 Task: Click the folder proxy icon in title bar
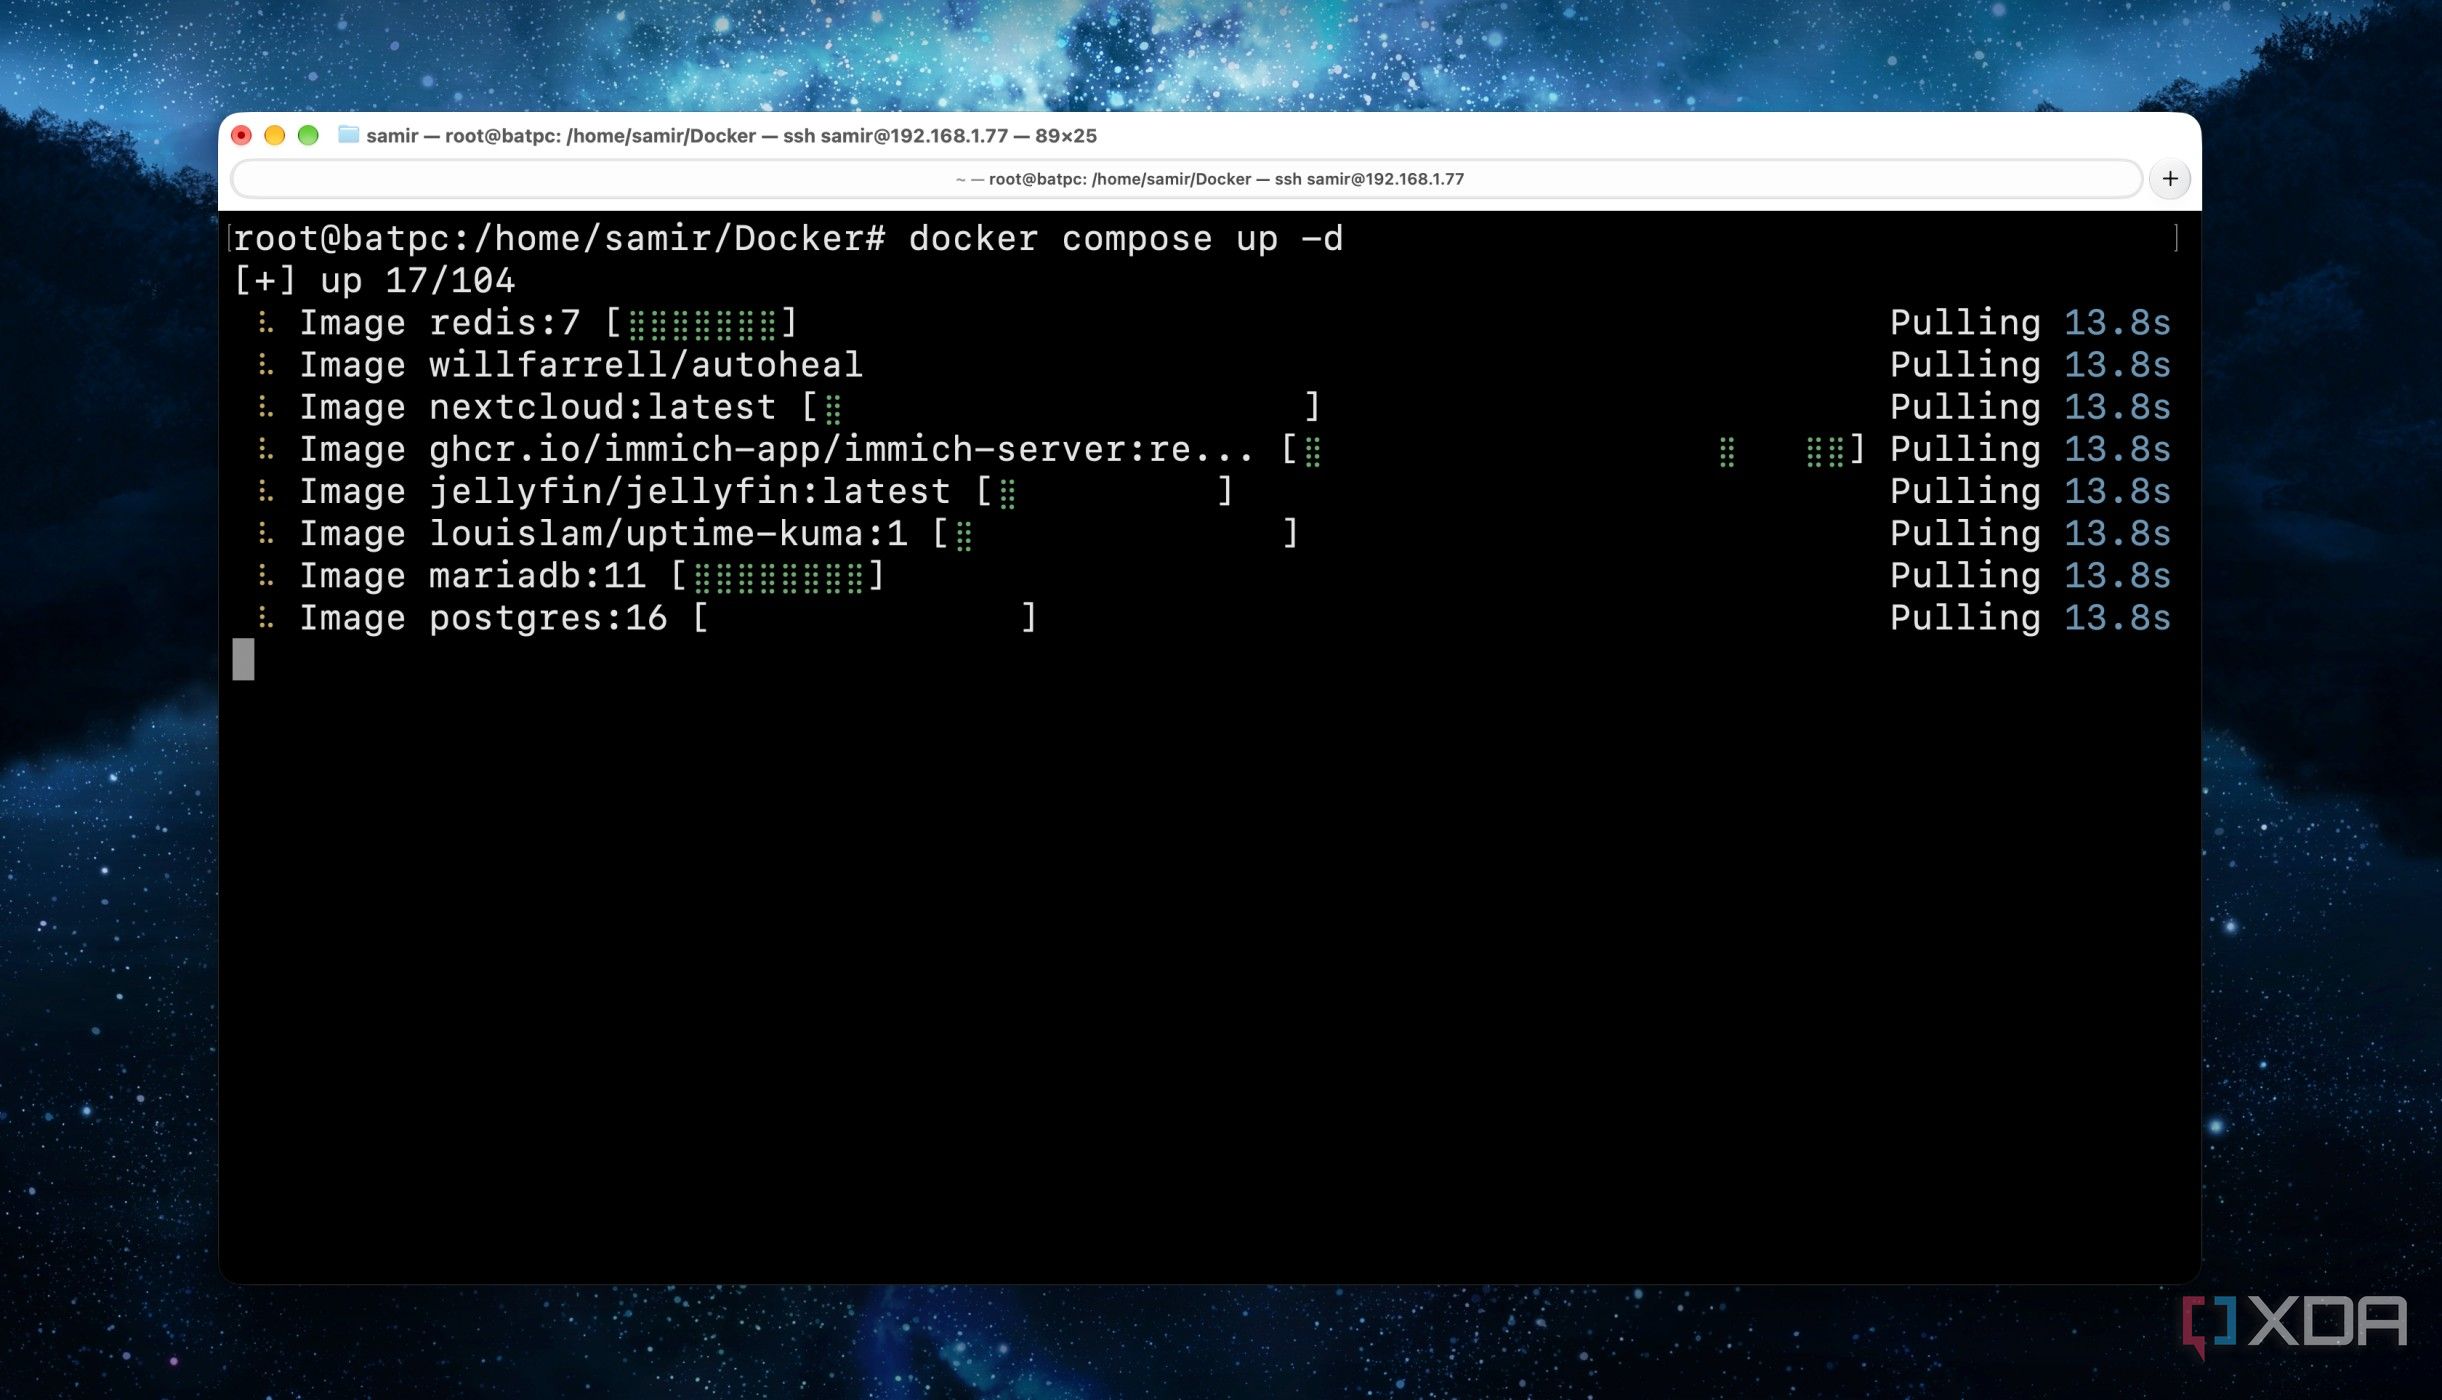[x=348, y=135]
